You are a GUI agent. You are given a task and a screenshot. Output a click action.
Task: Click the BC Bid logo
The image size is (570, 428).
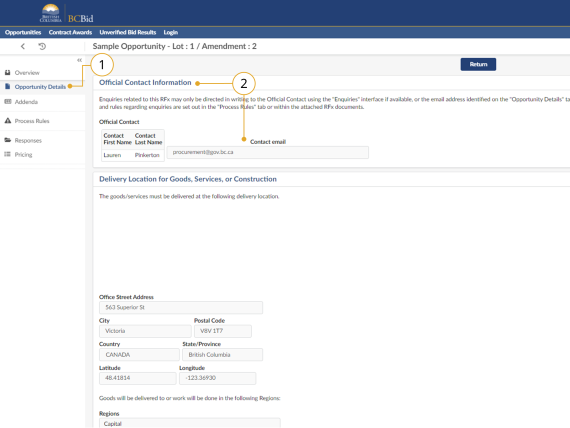click(x=67, y=14)
